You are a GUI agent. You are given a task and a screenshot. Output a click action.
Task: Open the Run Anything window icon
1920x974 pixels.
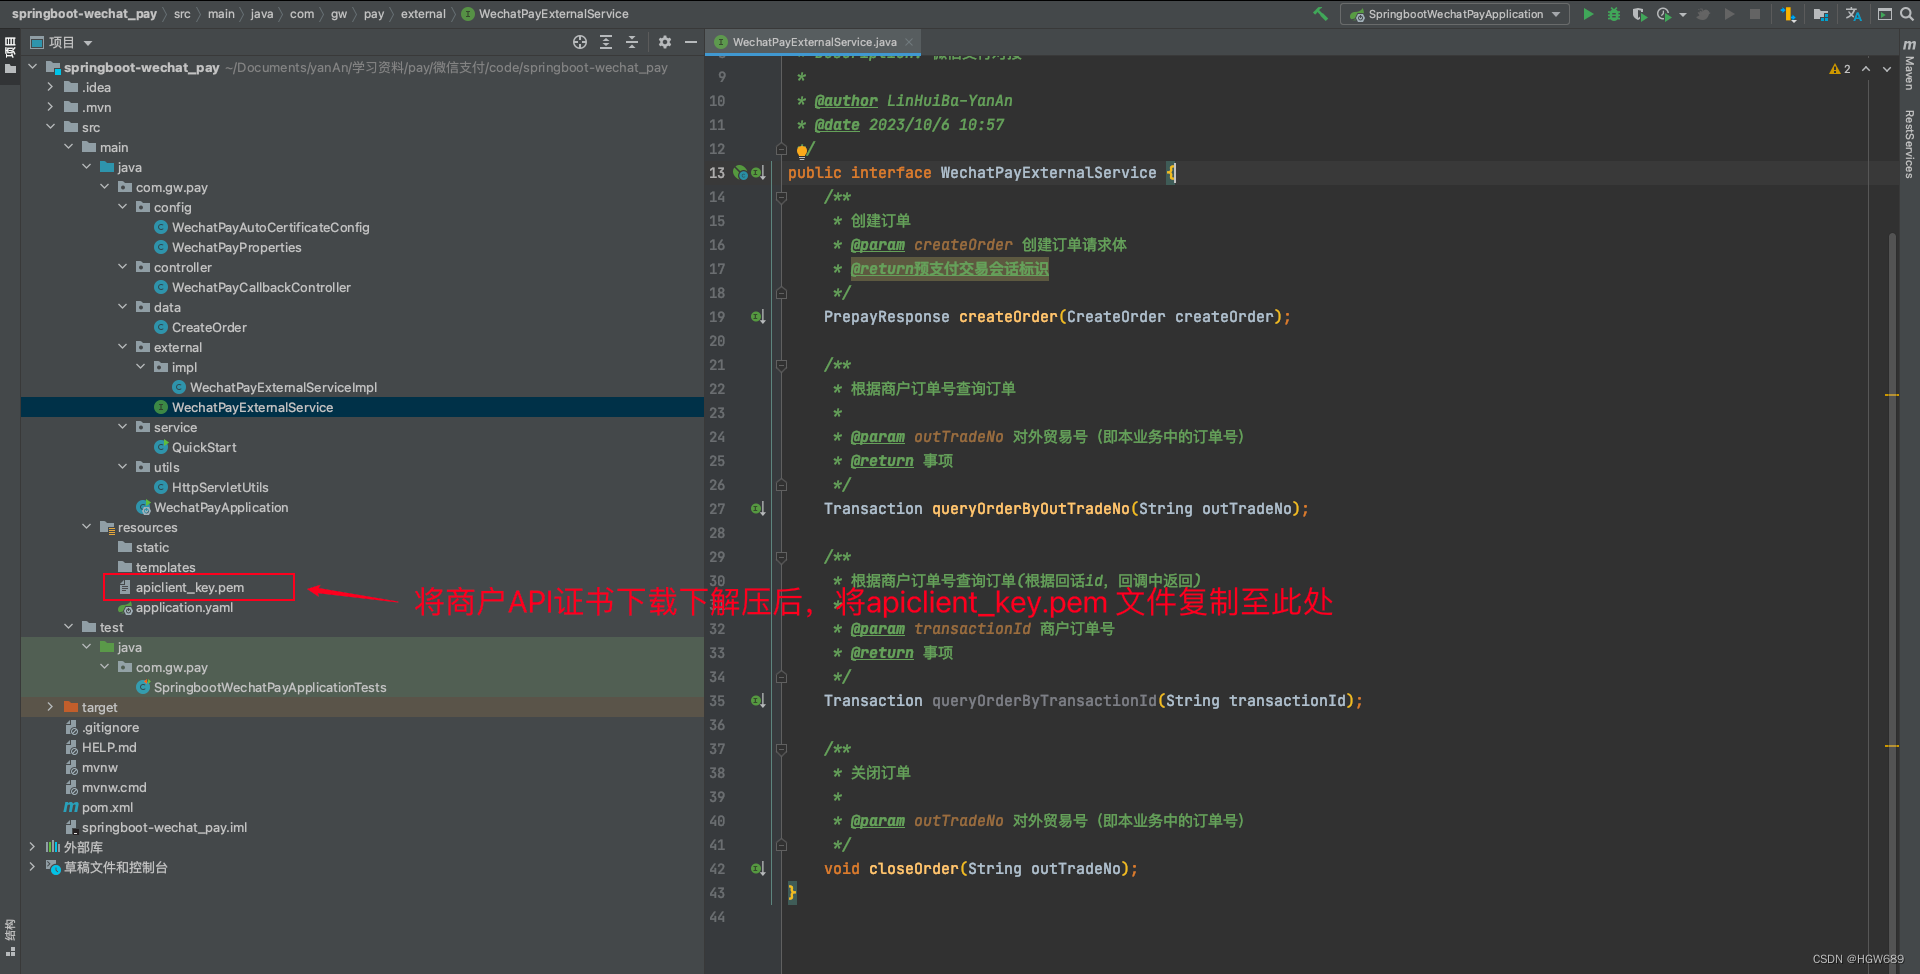[1884, 14]
